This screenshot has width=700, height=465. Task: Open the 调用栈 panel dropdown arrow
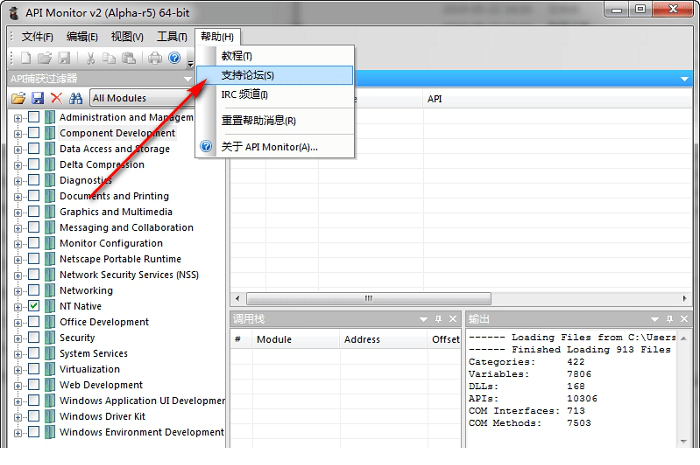(x=423, y=320)
